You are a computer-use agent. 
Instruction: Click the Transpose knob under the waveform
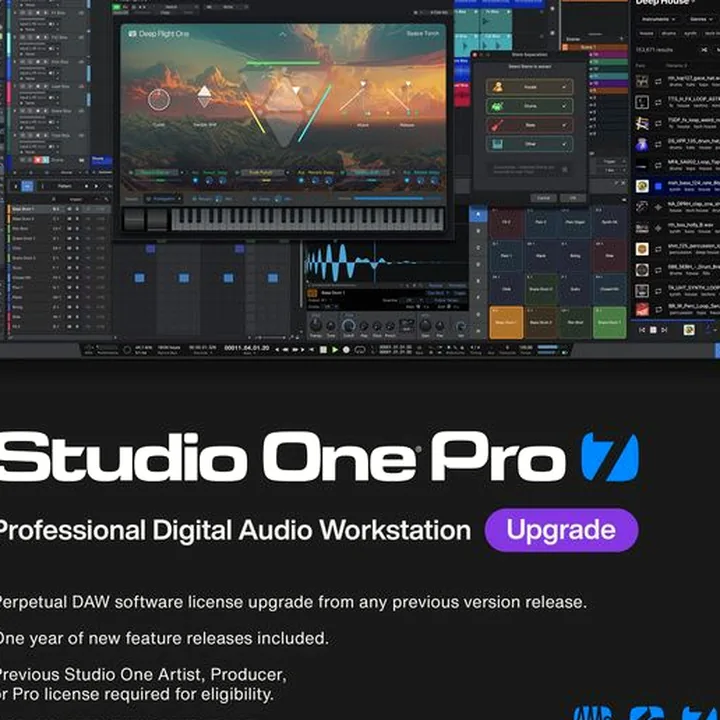[x=315, y=325]
